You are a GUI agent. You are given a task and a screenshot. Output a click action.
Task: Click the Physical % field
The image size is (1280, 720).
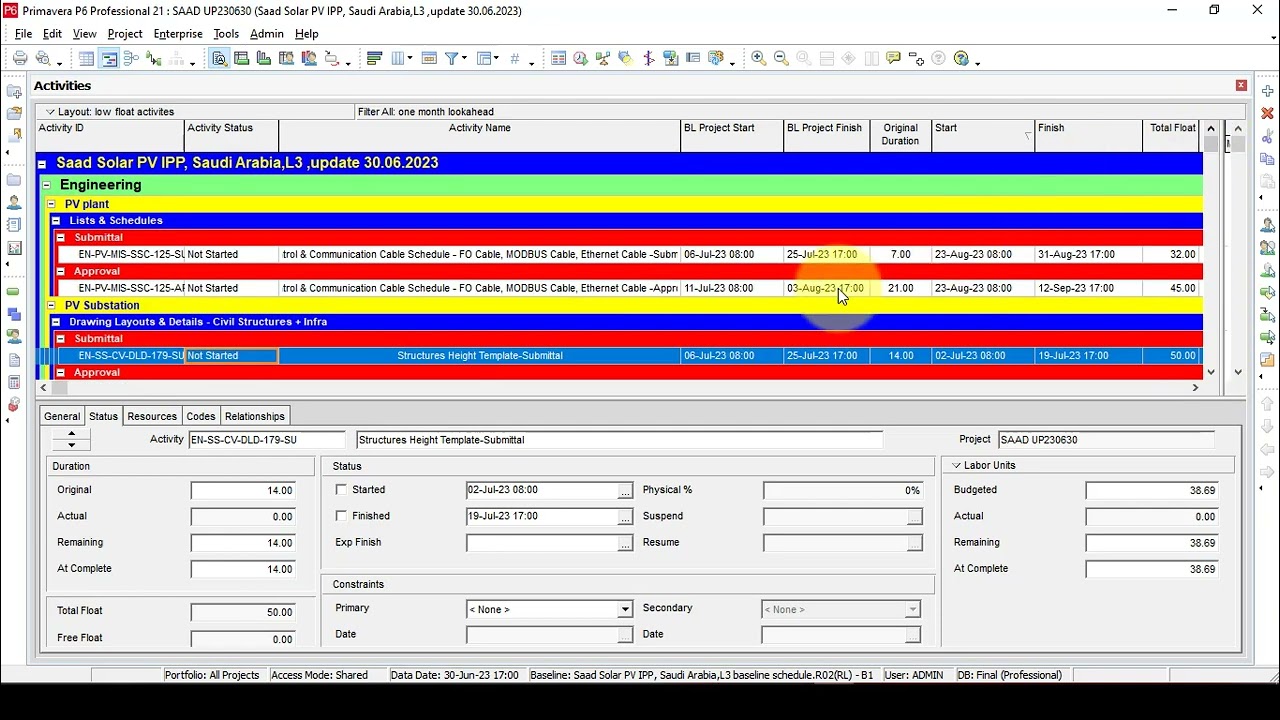pos(843,491)
